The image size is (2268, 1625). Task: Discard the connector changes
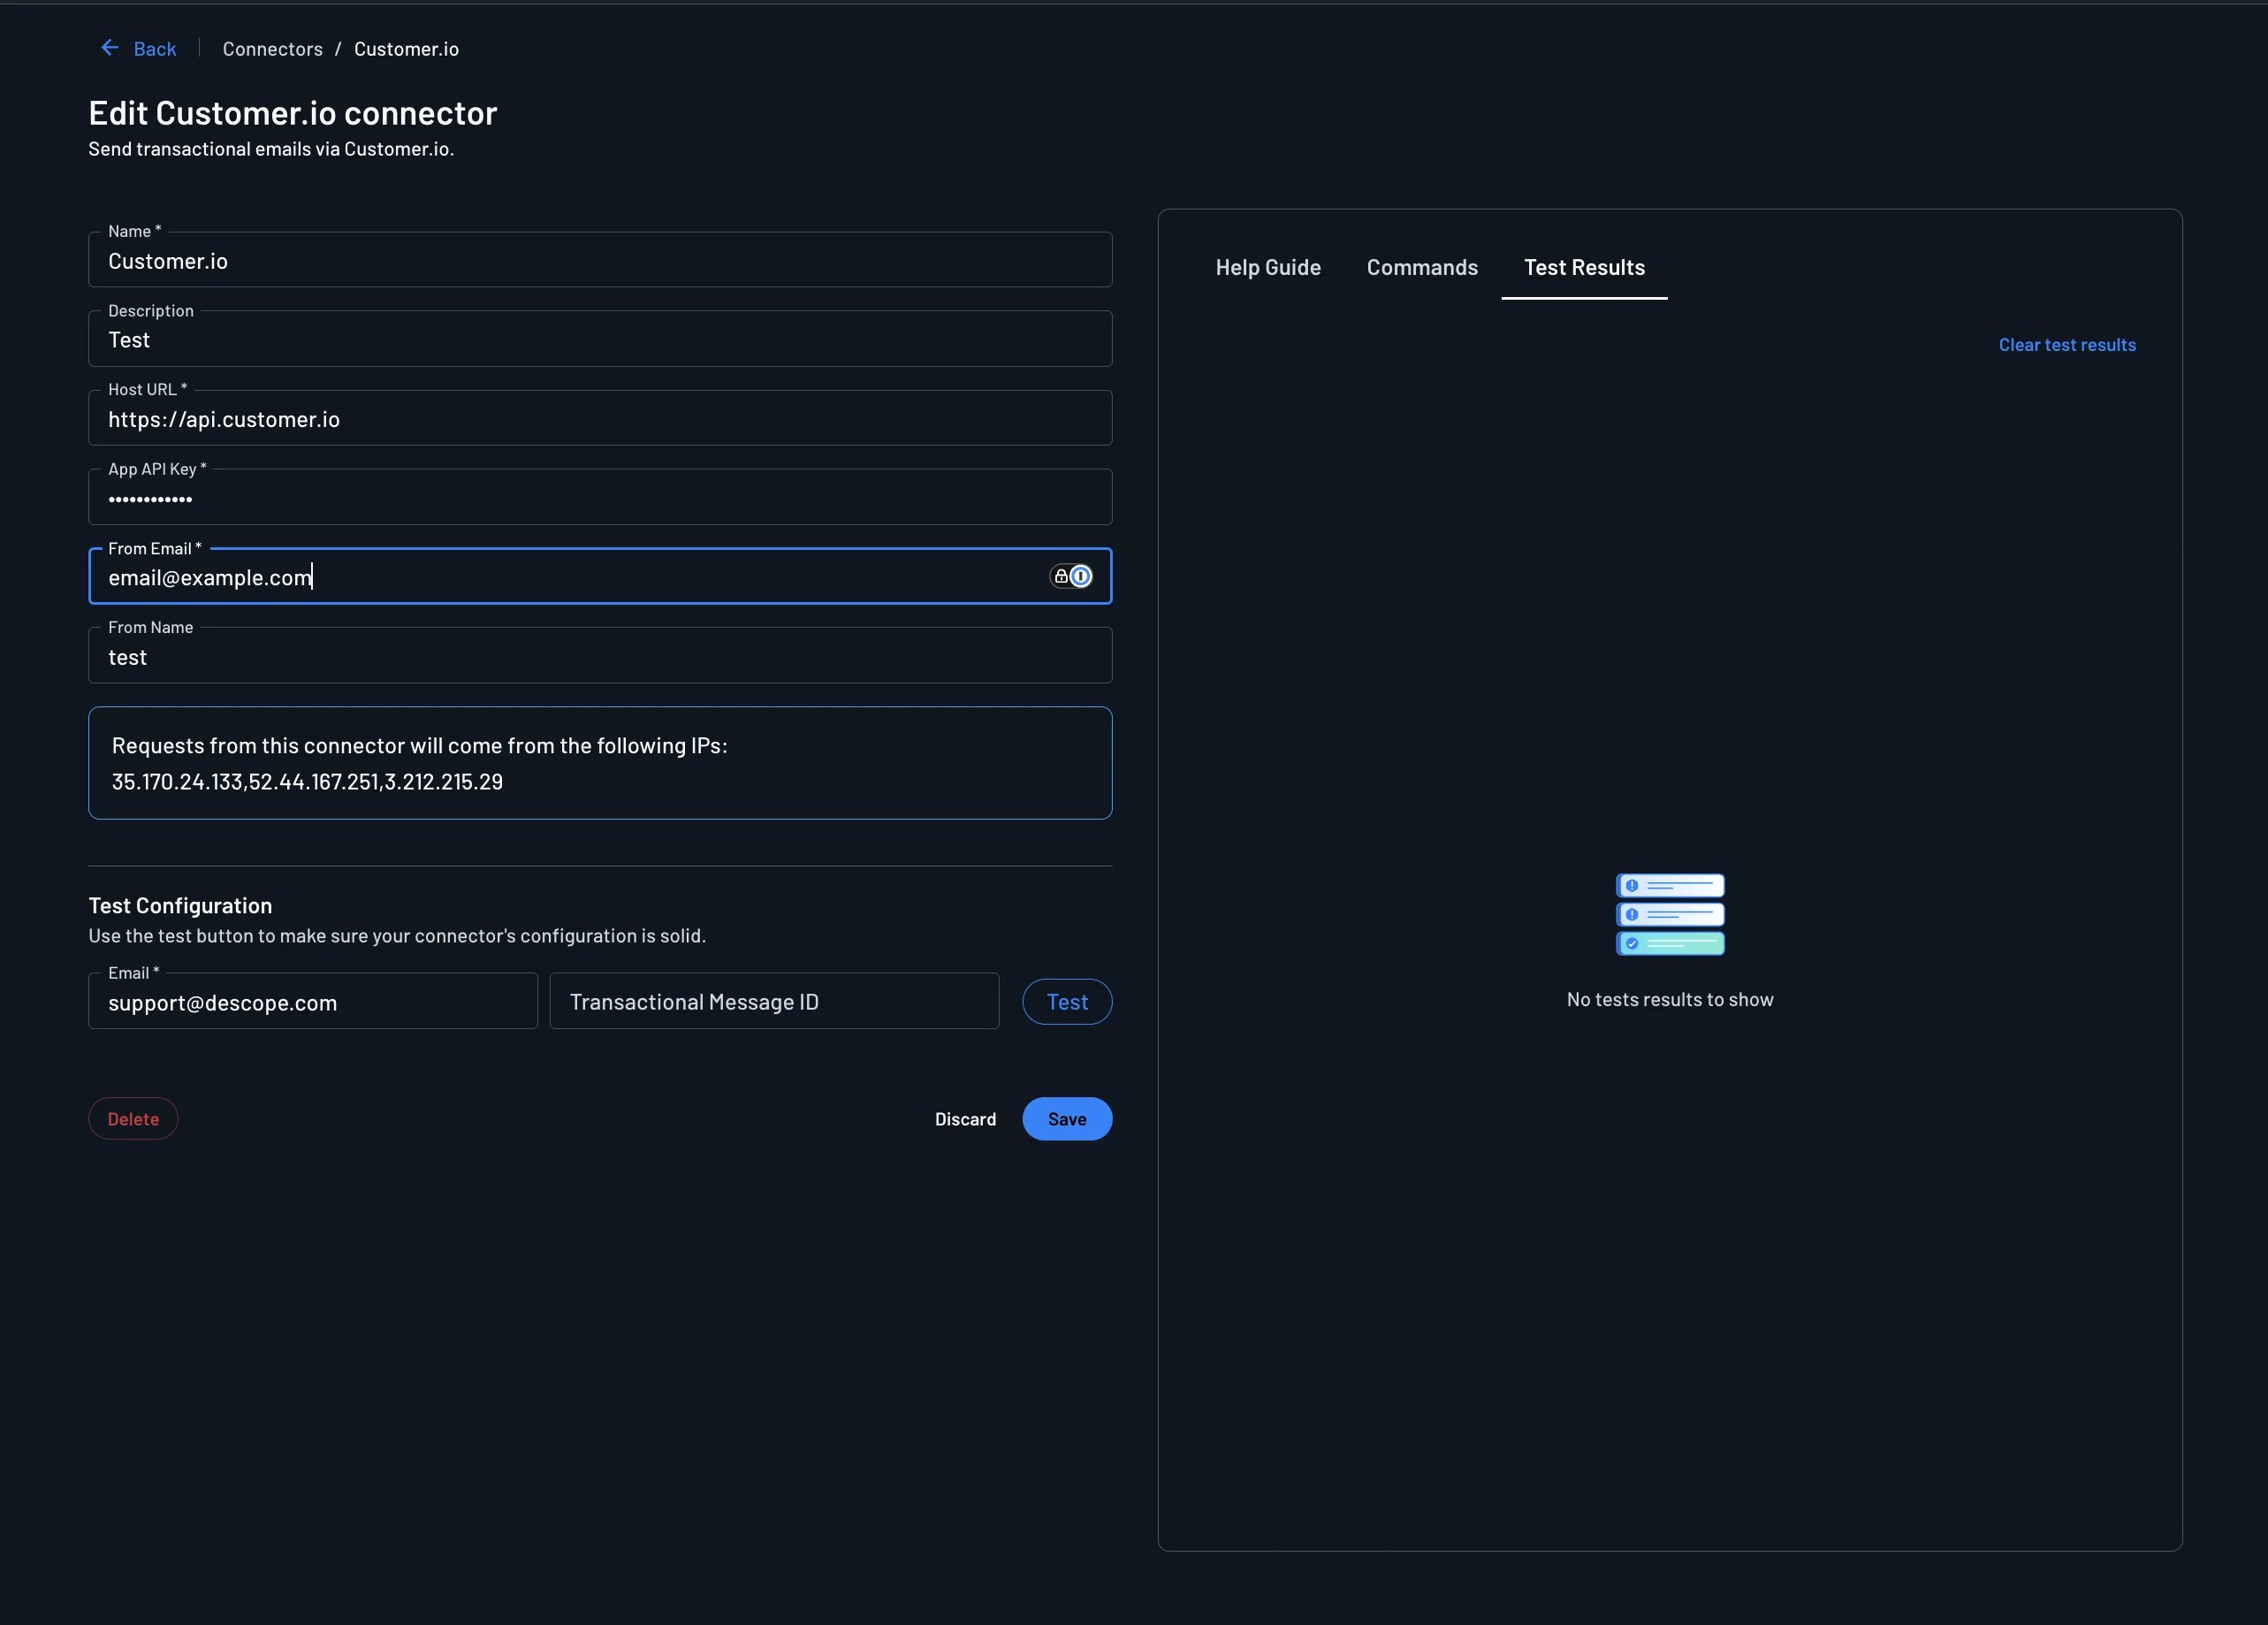965,1119
